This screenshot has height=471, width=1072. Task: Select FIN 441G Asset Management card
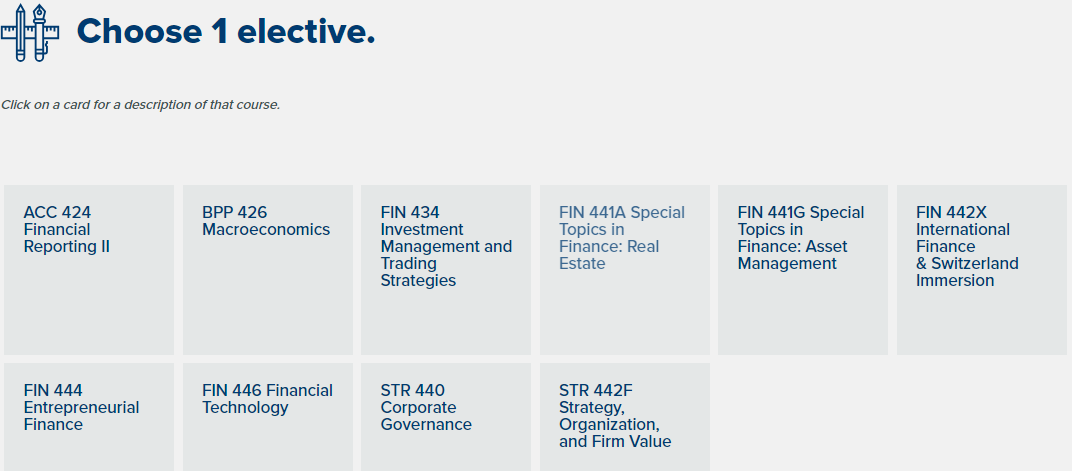pos(803,270)
